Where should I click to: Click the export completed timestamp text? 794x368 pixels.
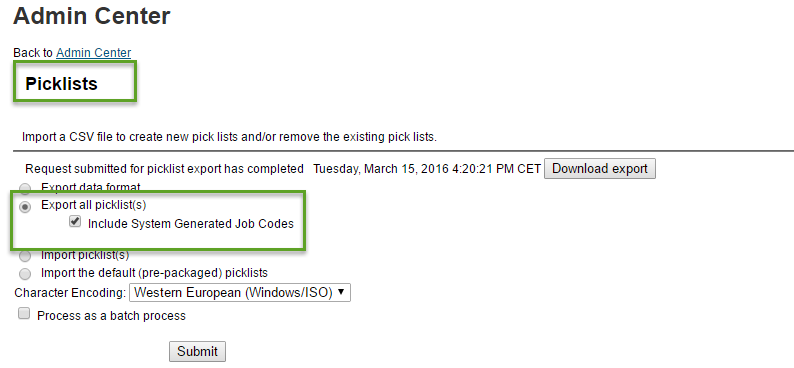[427, 169]
